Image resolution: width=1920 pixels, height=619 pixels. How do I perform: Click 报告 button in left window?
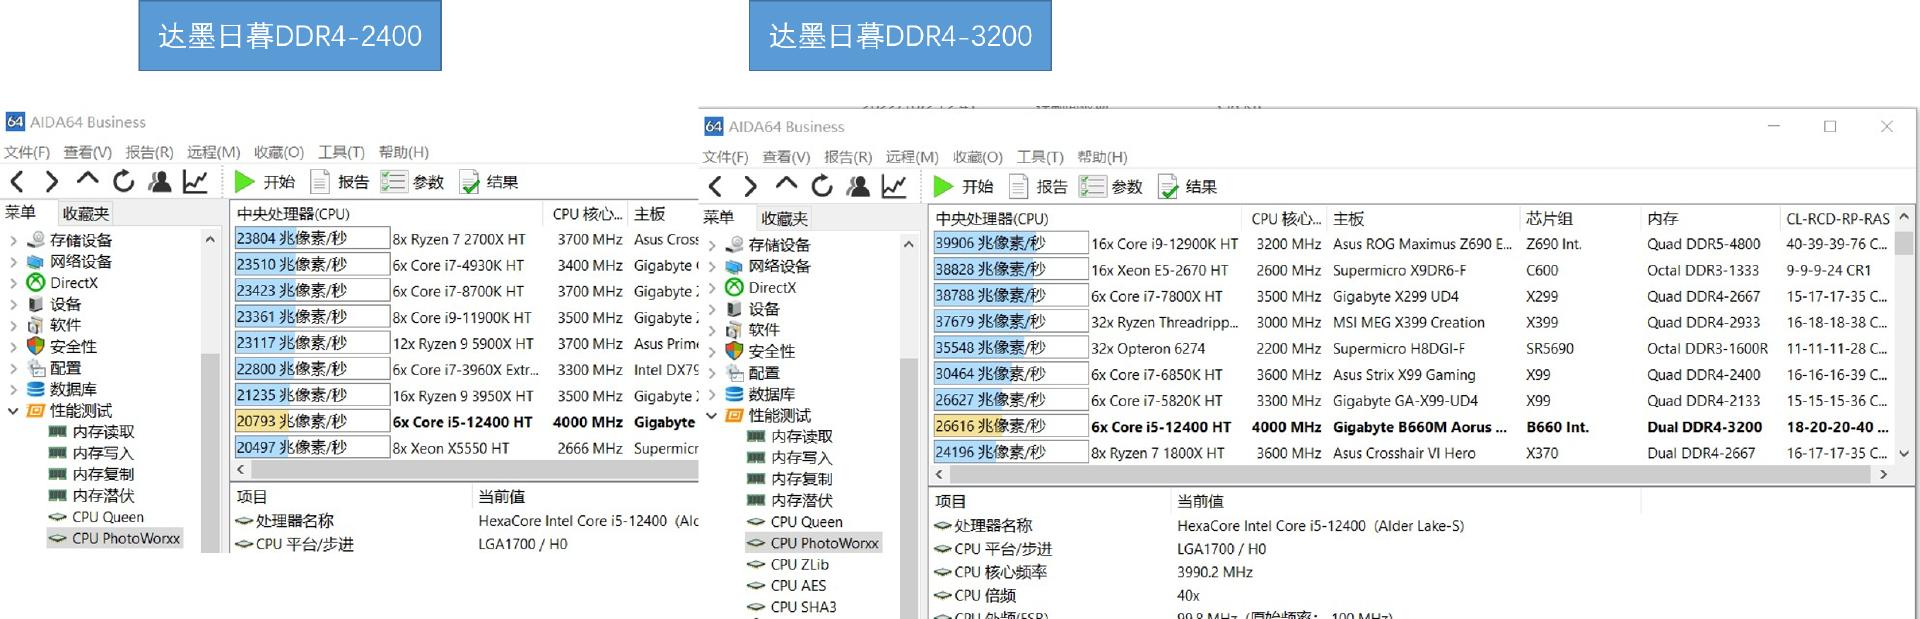340,181
